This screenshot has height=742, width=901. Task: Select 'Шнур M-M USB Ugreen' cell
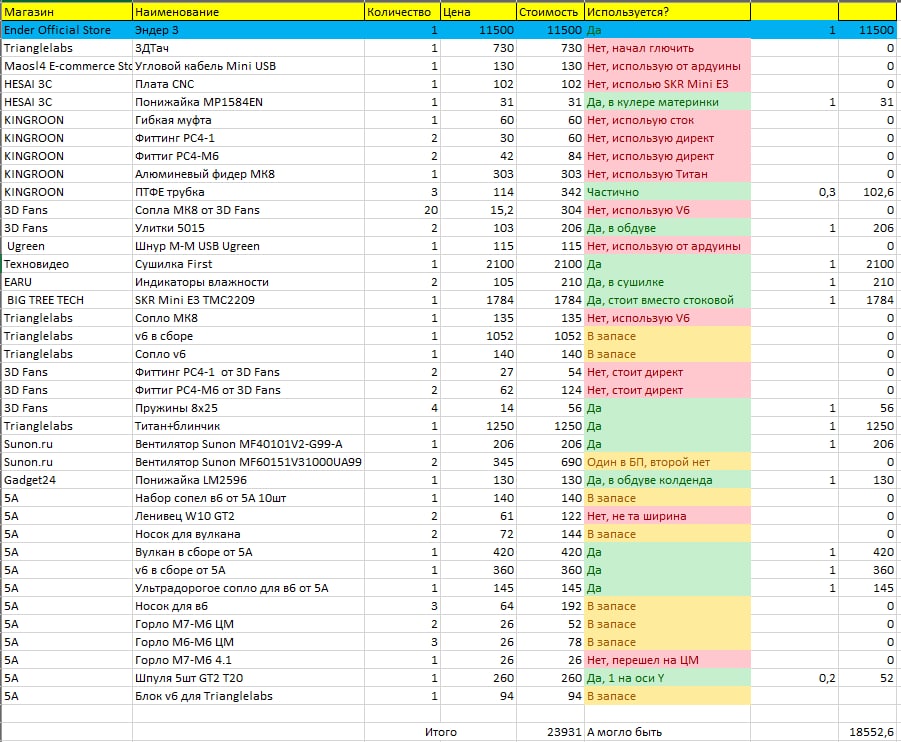click(x=248, y=246)
